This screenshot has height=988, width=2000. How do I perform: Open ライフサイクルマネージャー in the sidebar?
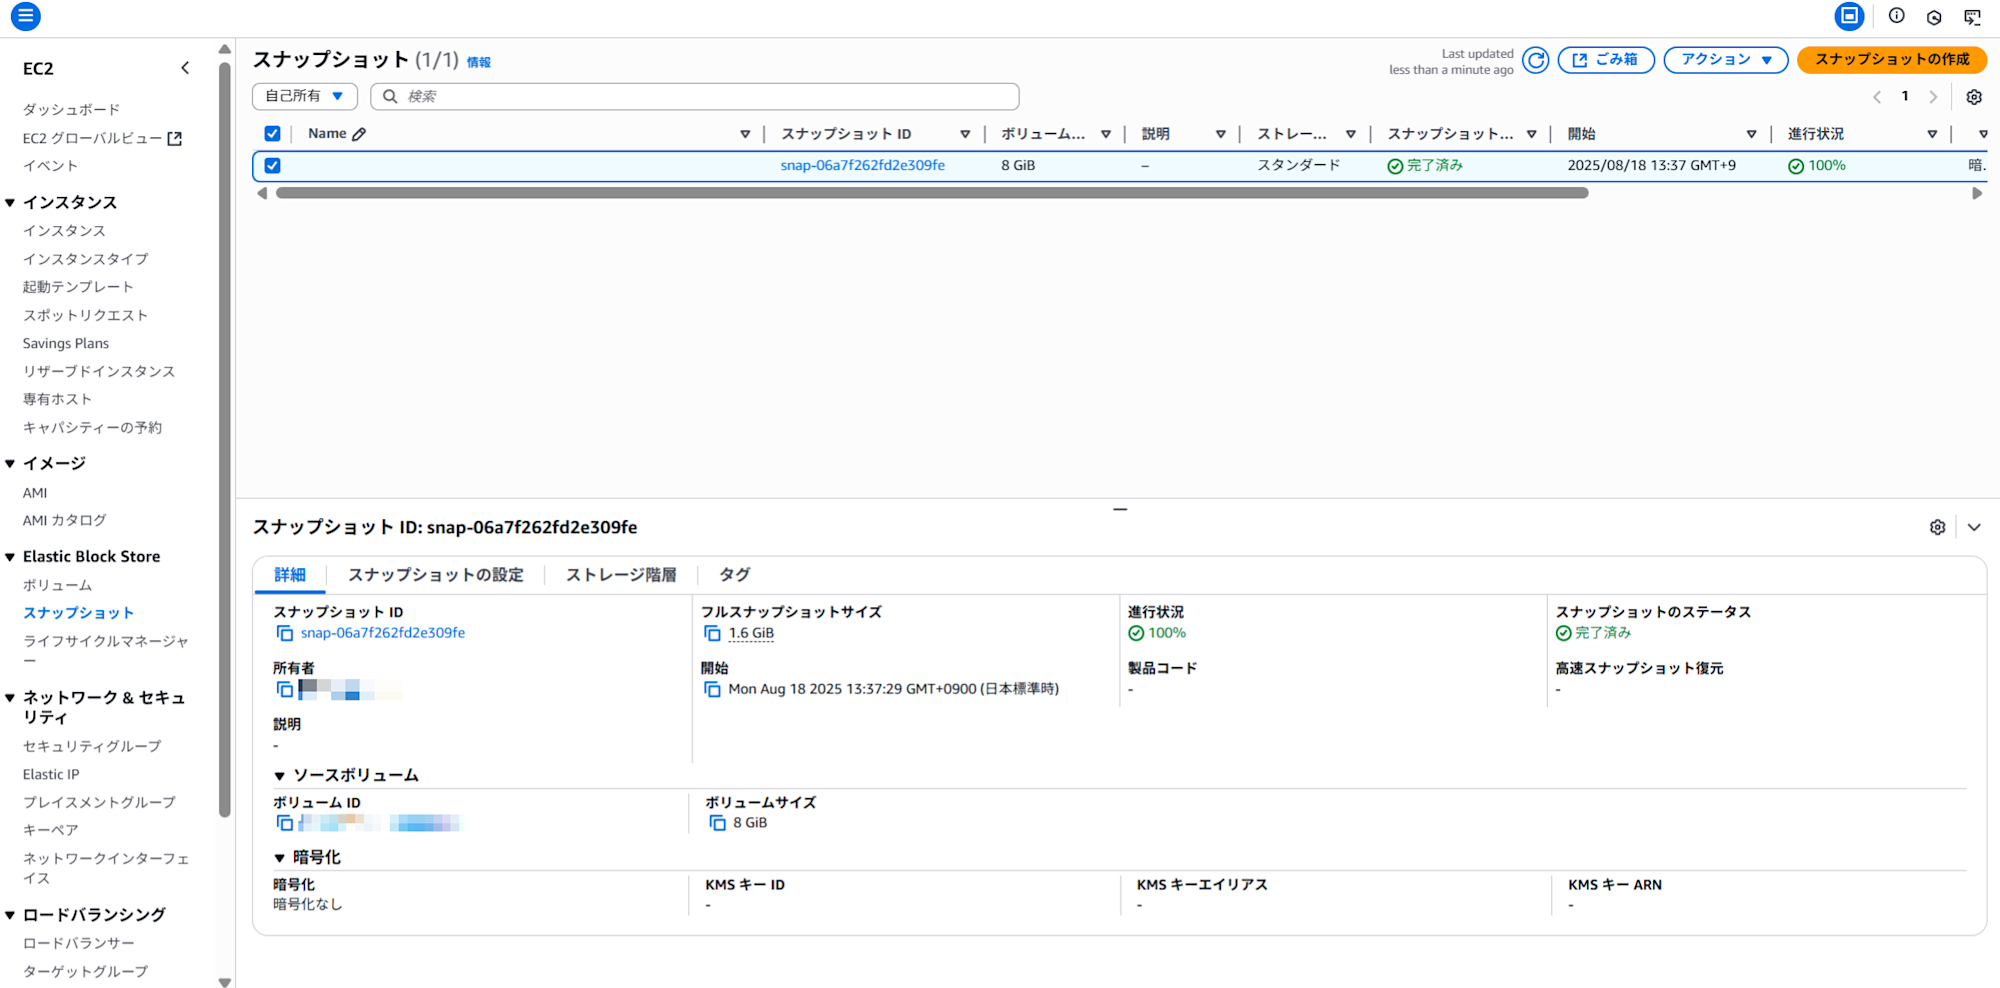pyautogui.click(x=105, y=651)
